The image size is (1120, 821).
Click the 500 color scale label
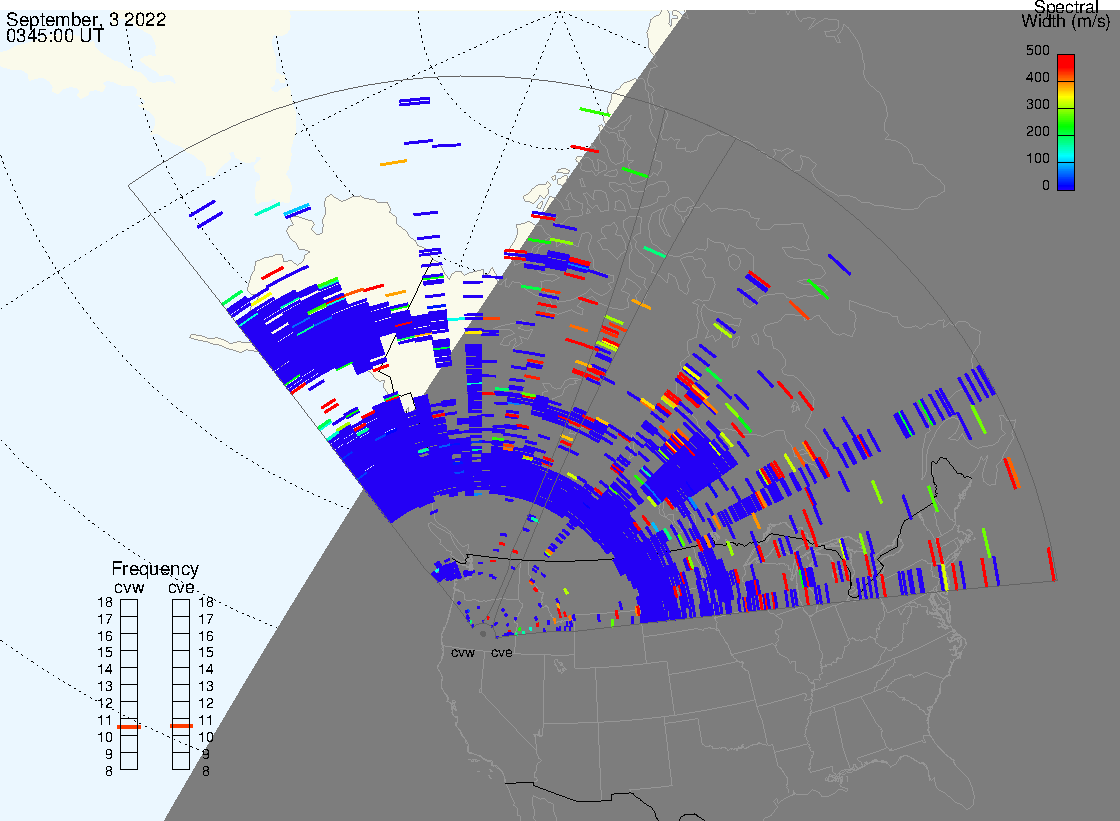tap(1037, 50)
